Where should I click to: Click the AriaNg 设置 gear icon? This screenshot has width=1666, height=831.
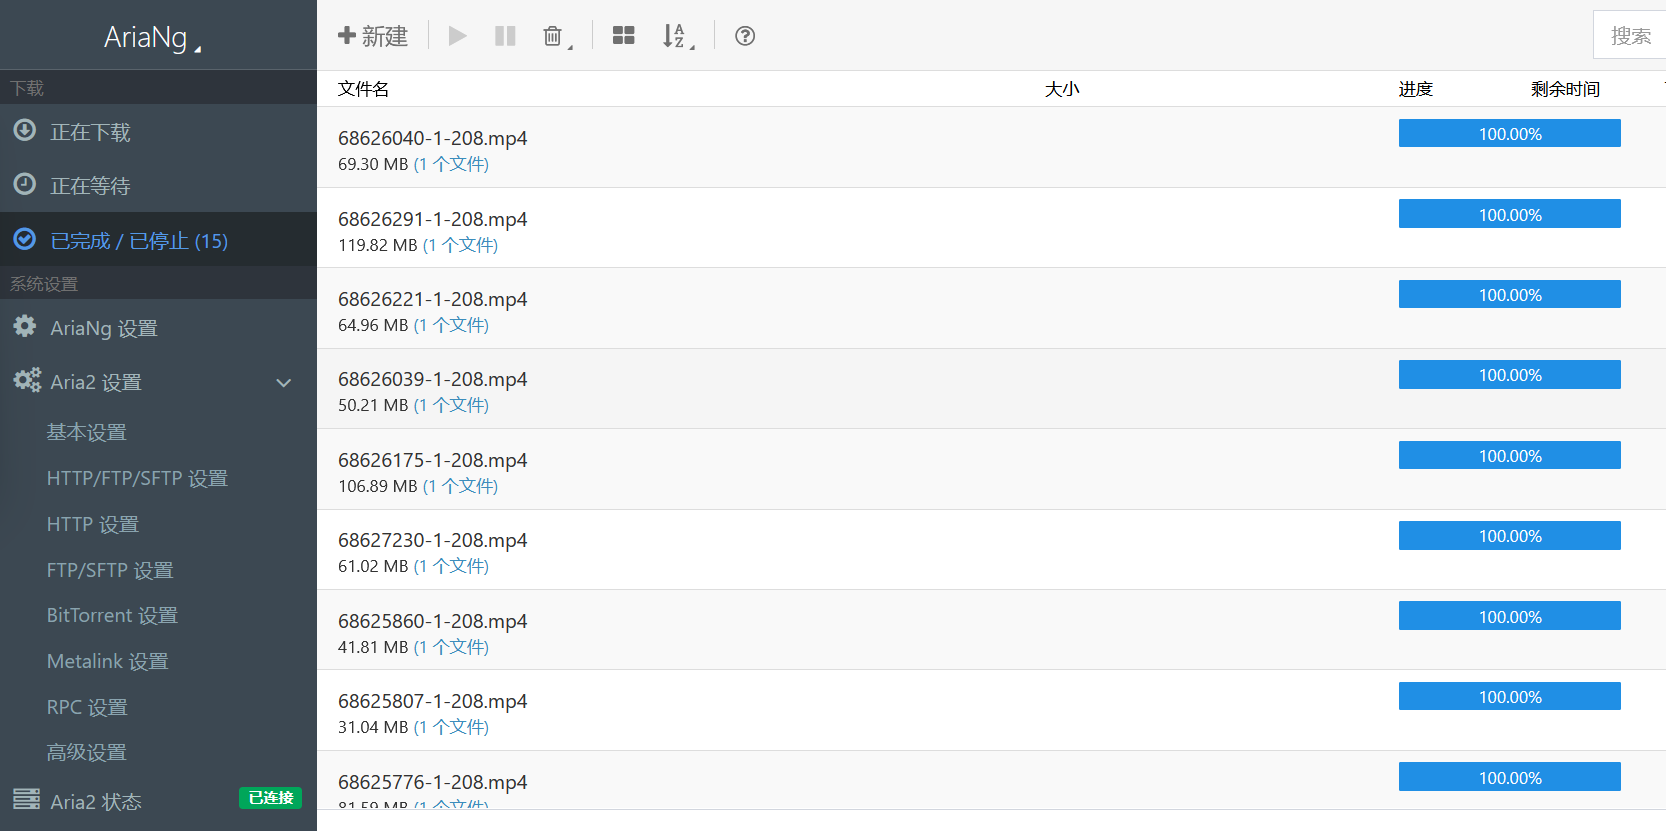click(25, 326)
